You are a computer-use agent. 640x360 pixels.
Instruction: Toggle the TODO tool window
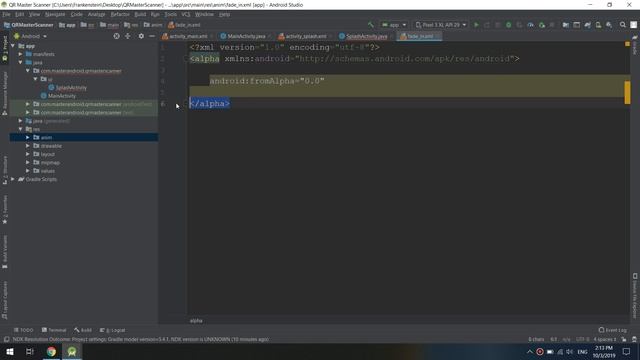pos(23,330)
